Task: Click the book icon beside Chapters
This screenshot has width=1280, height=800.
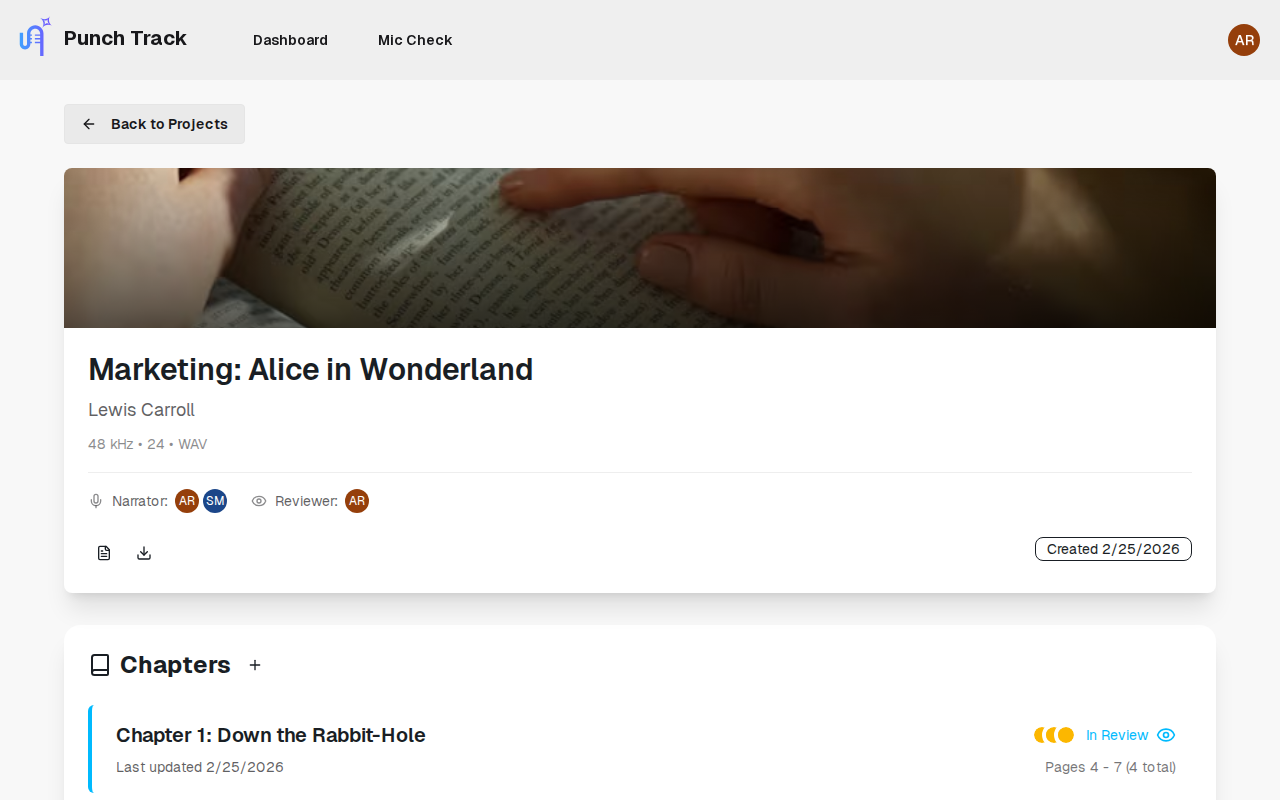Action: point(100,665)
